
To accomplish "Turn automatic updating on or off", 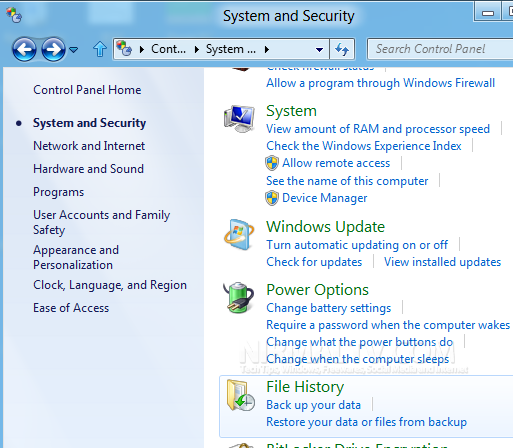I will [357, 245].
